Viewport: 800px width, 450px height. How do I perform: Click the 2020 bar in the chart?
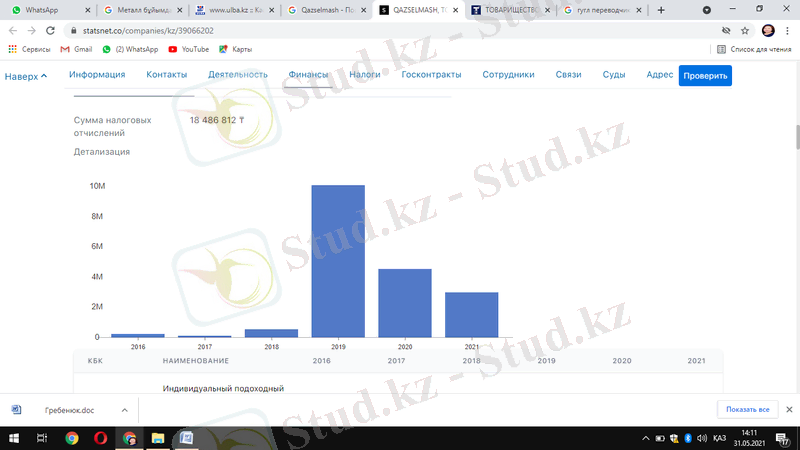[405, 303]
